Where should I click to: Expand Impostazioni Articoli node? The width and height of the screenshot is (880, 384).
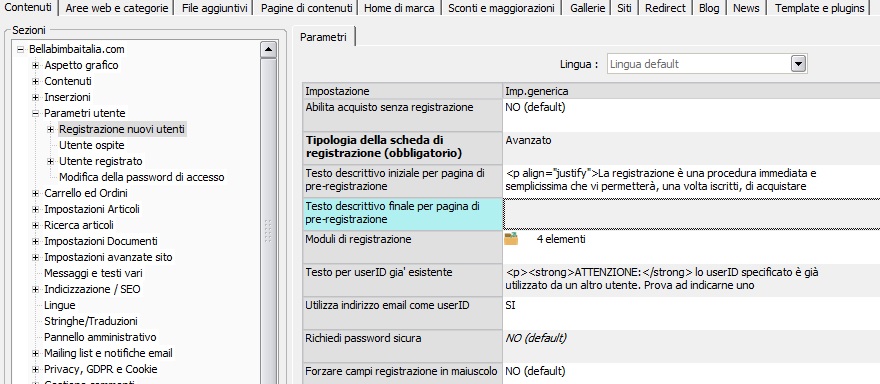pos(35,209)
